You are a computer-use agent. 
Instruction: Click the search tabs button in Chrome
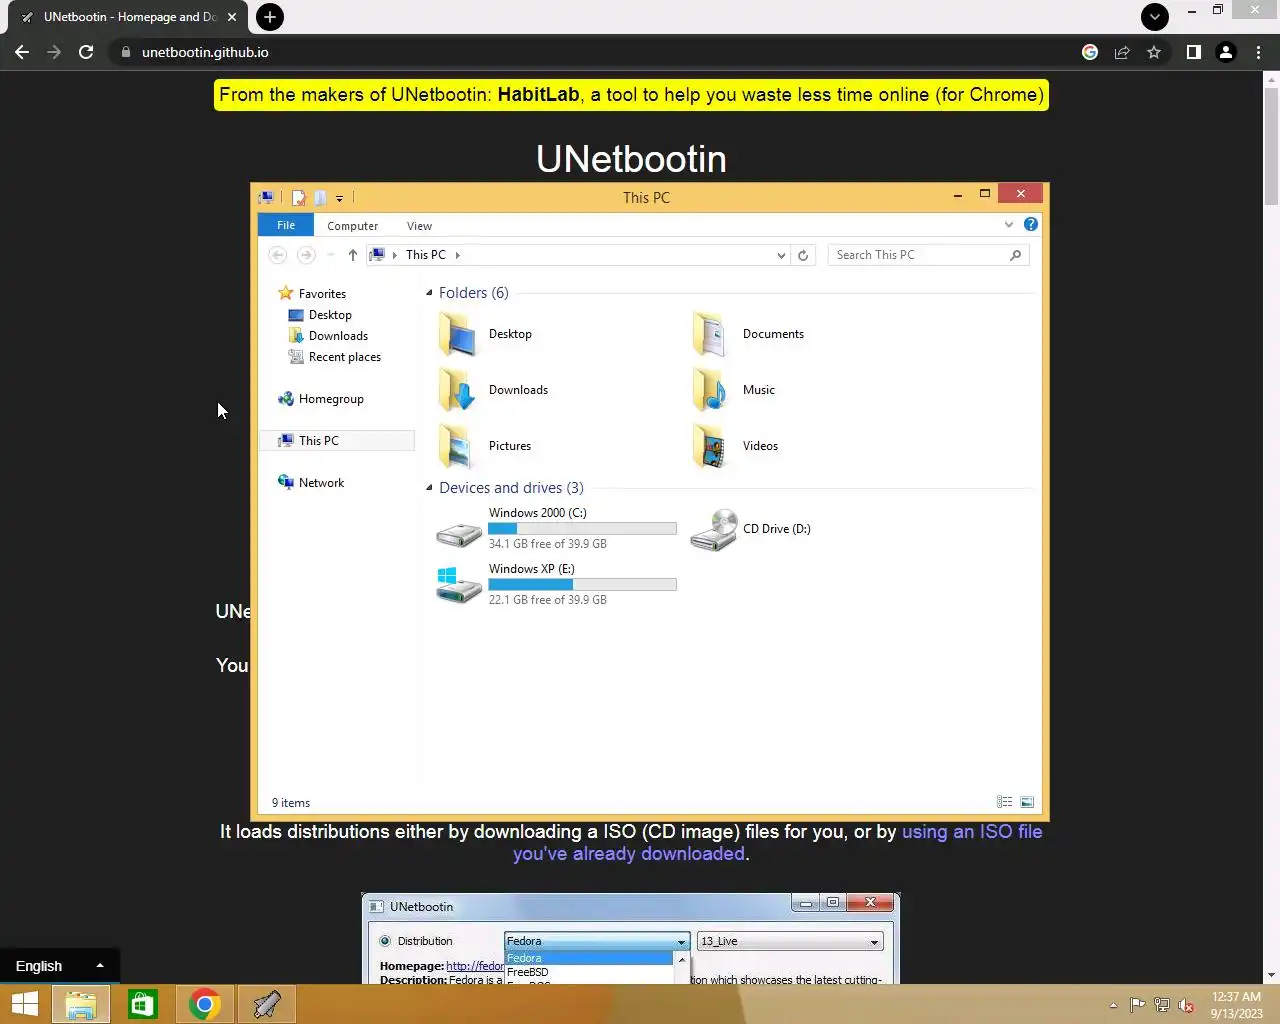[1155, 17]
